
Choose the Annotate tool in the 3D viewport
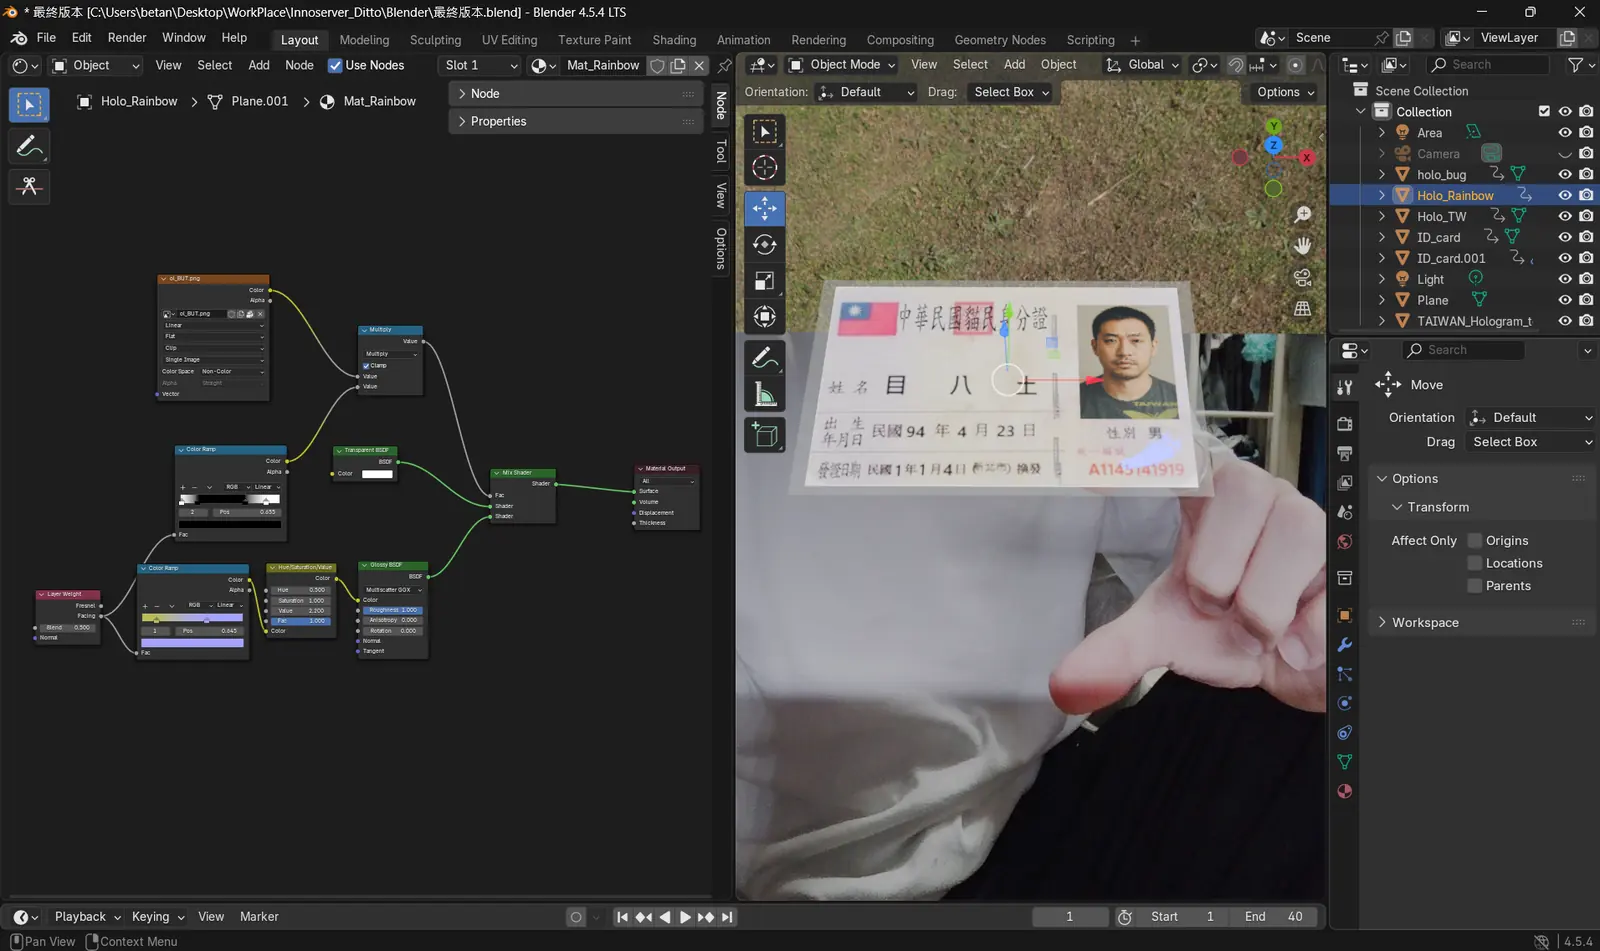click(x=765, y=358)
